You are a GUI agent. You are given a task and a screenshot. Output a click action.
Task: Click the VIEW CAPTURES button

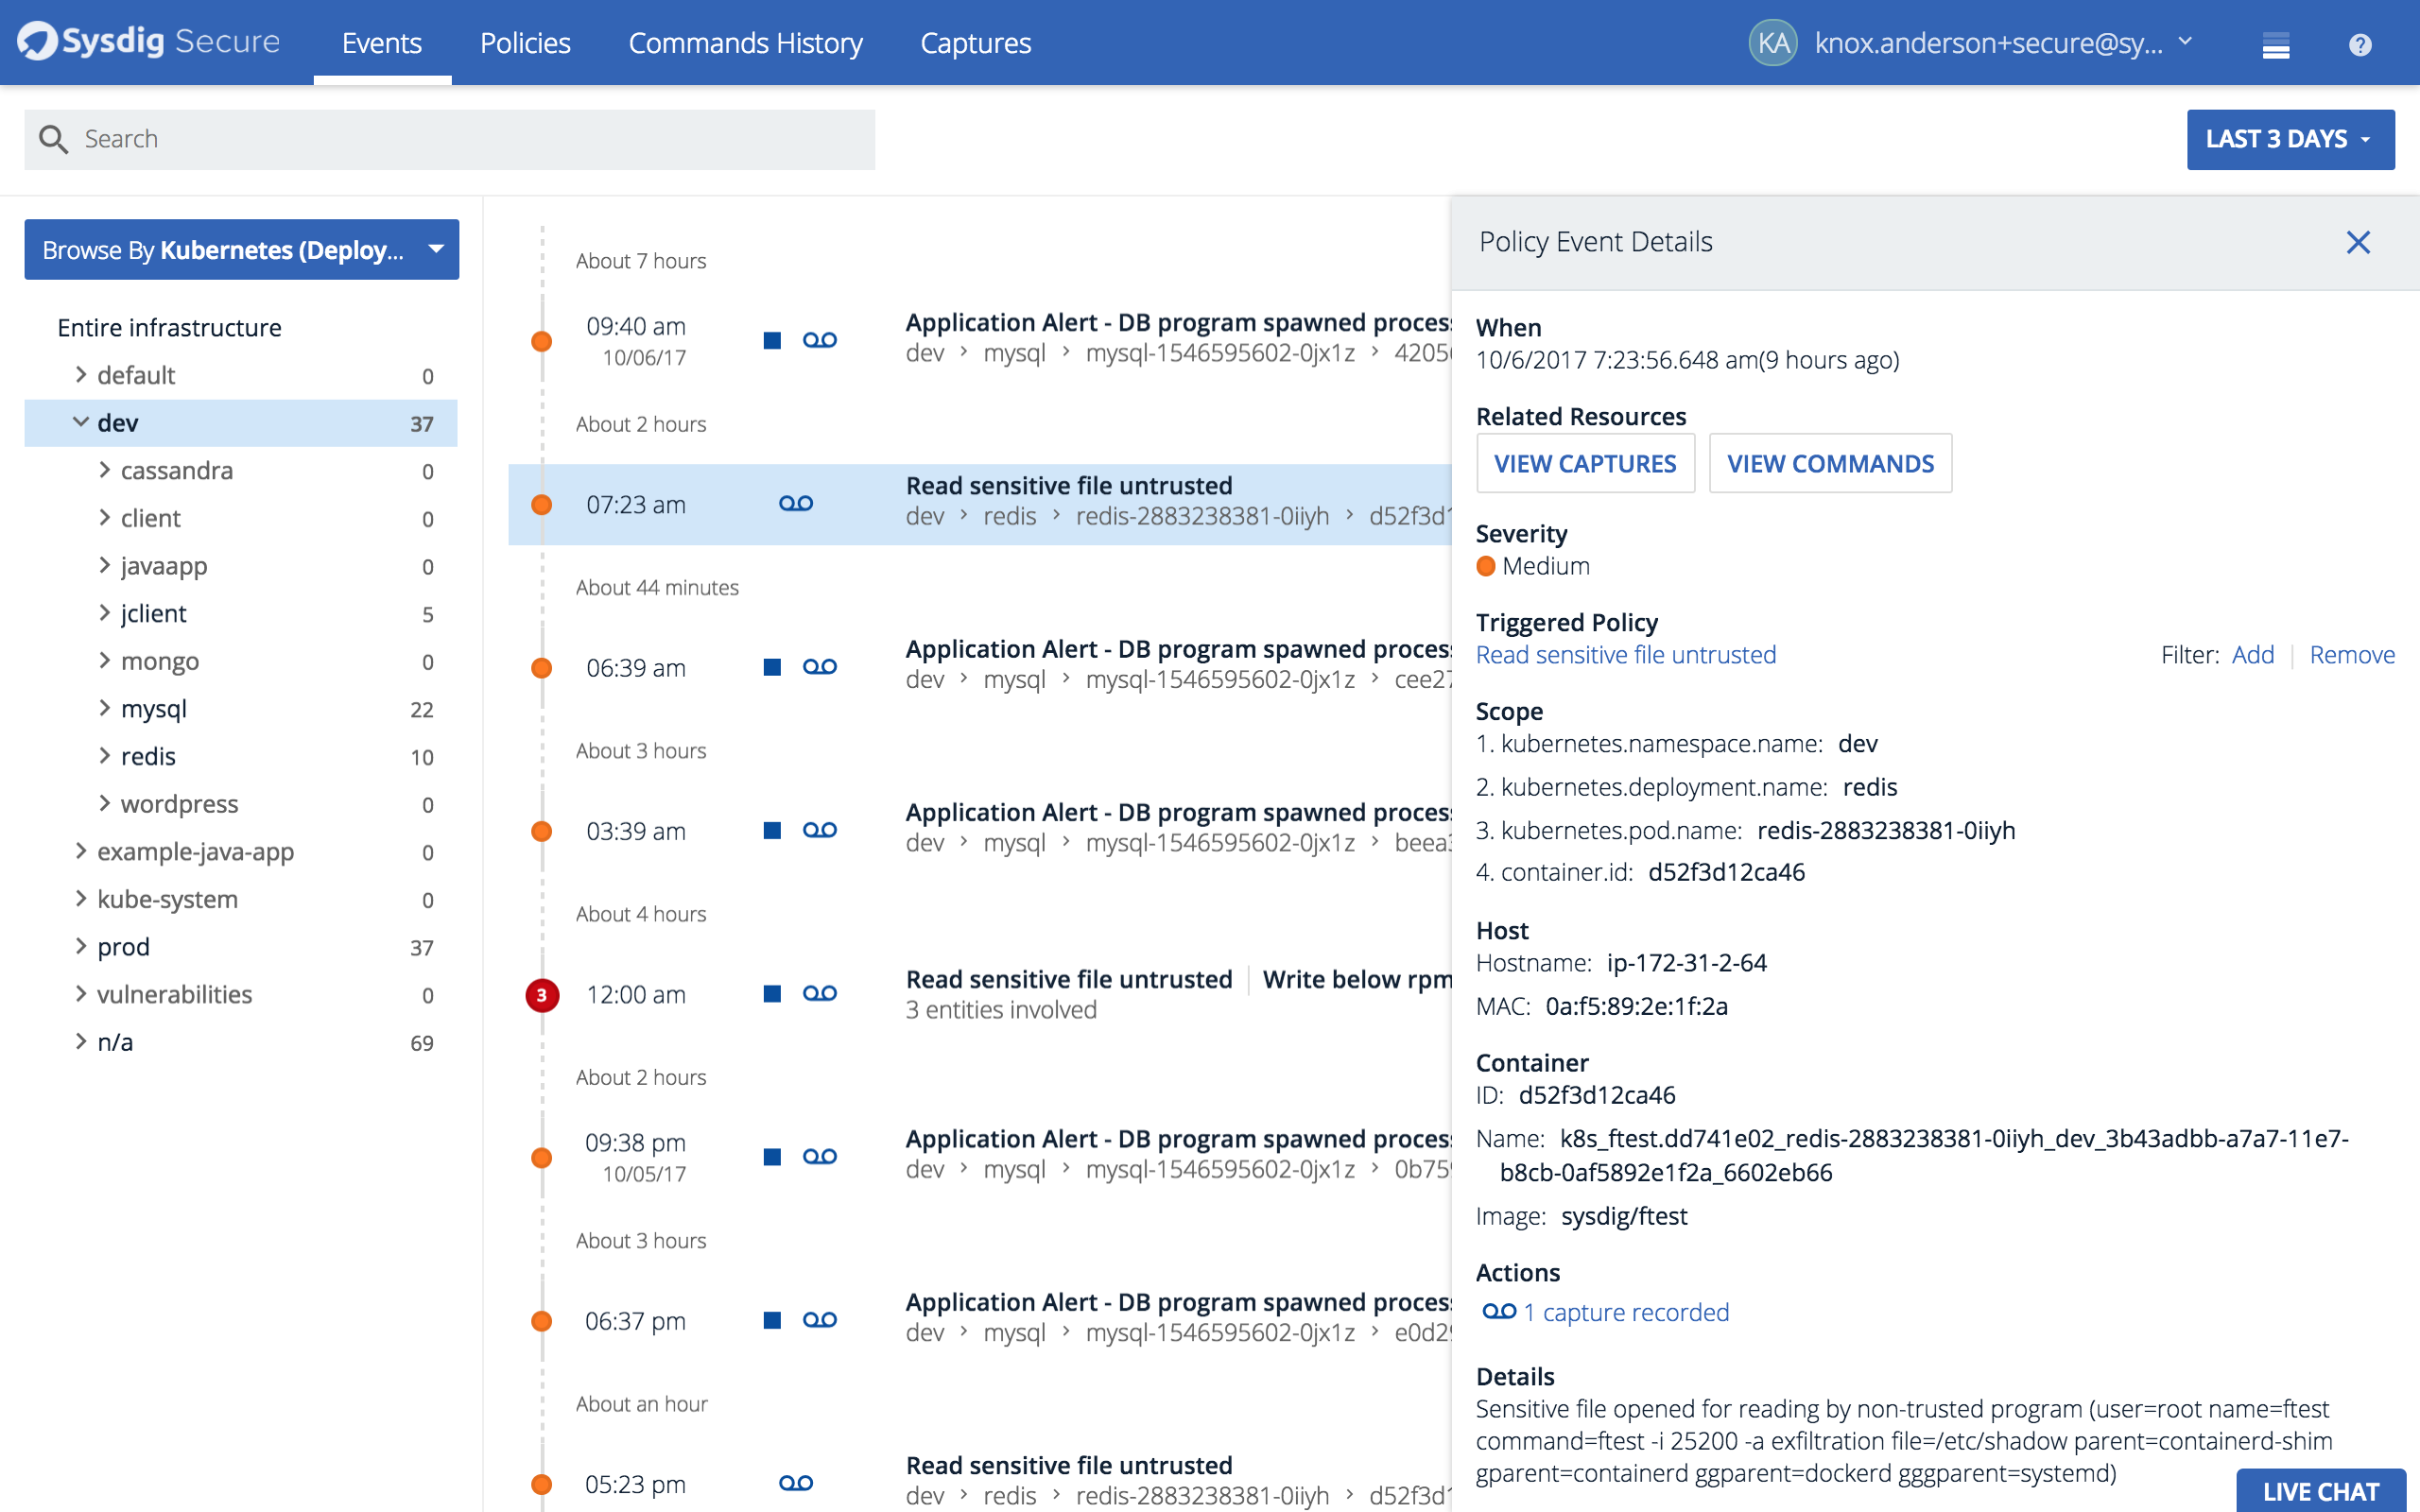pos(1585,463)
